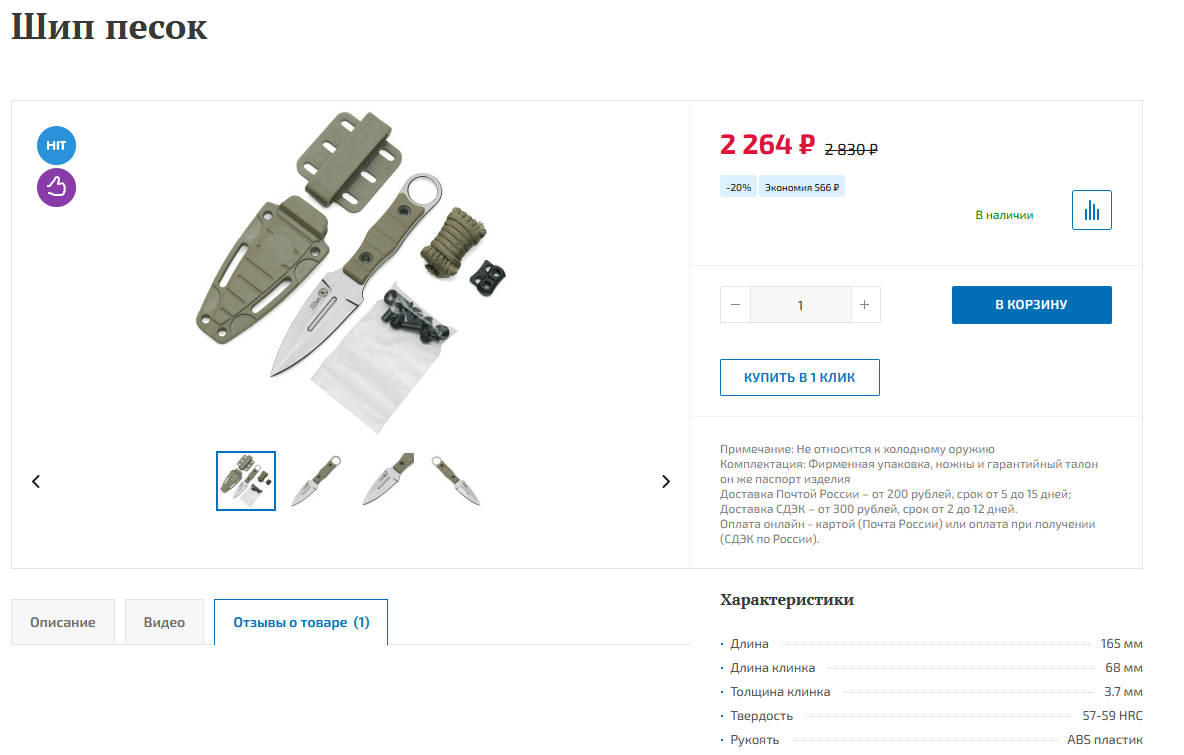Click the blue HIT badge icon
Image resolution: width=1184 pixels, height=755 pixels.
coord(57,146)
